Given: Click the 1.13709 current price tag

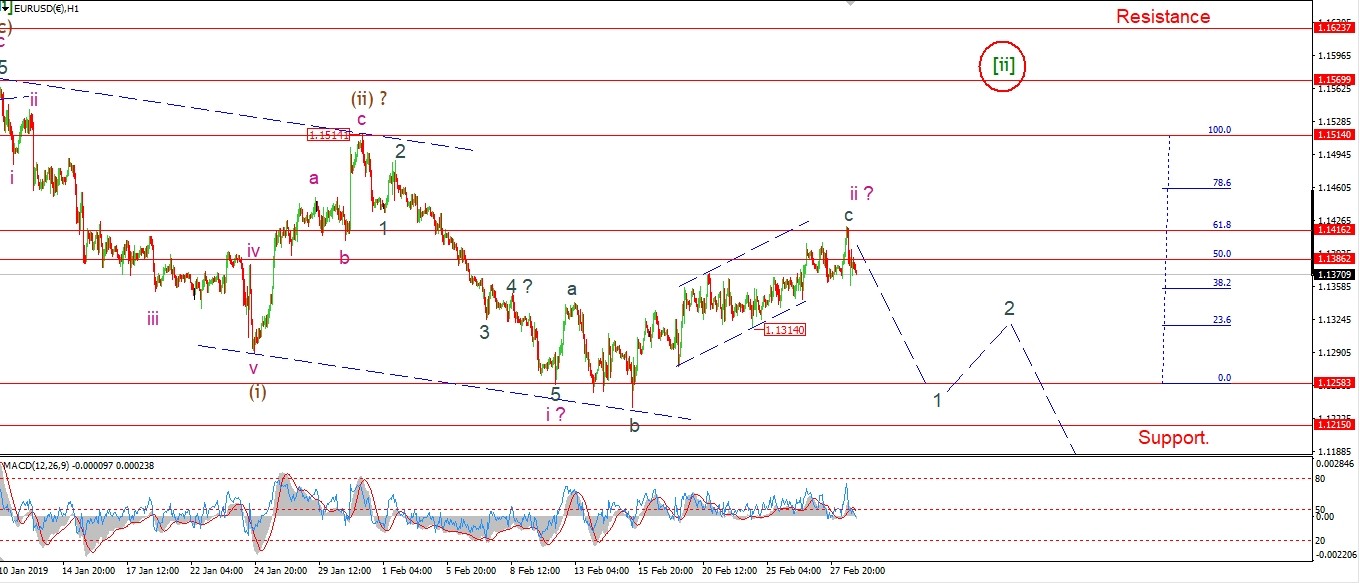Looking at the screenshot, I should pos(1335,274).
